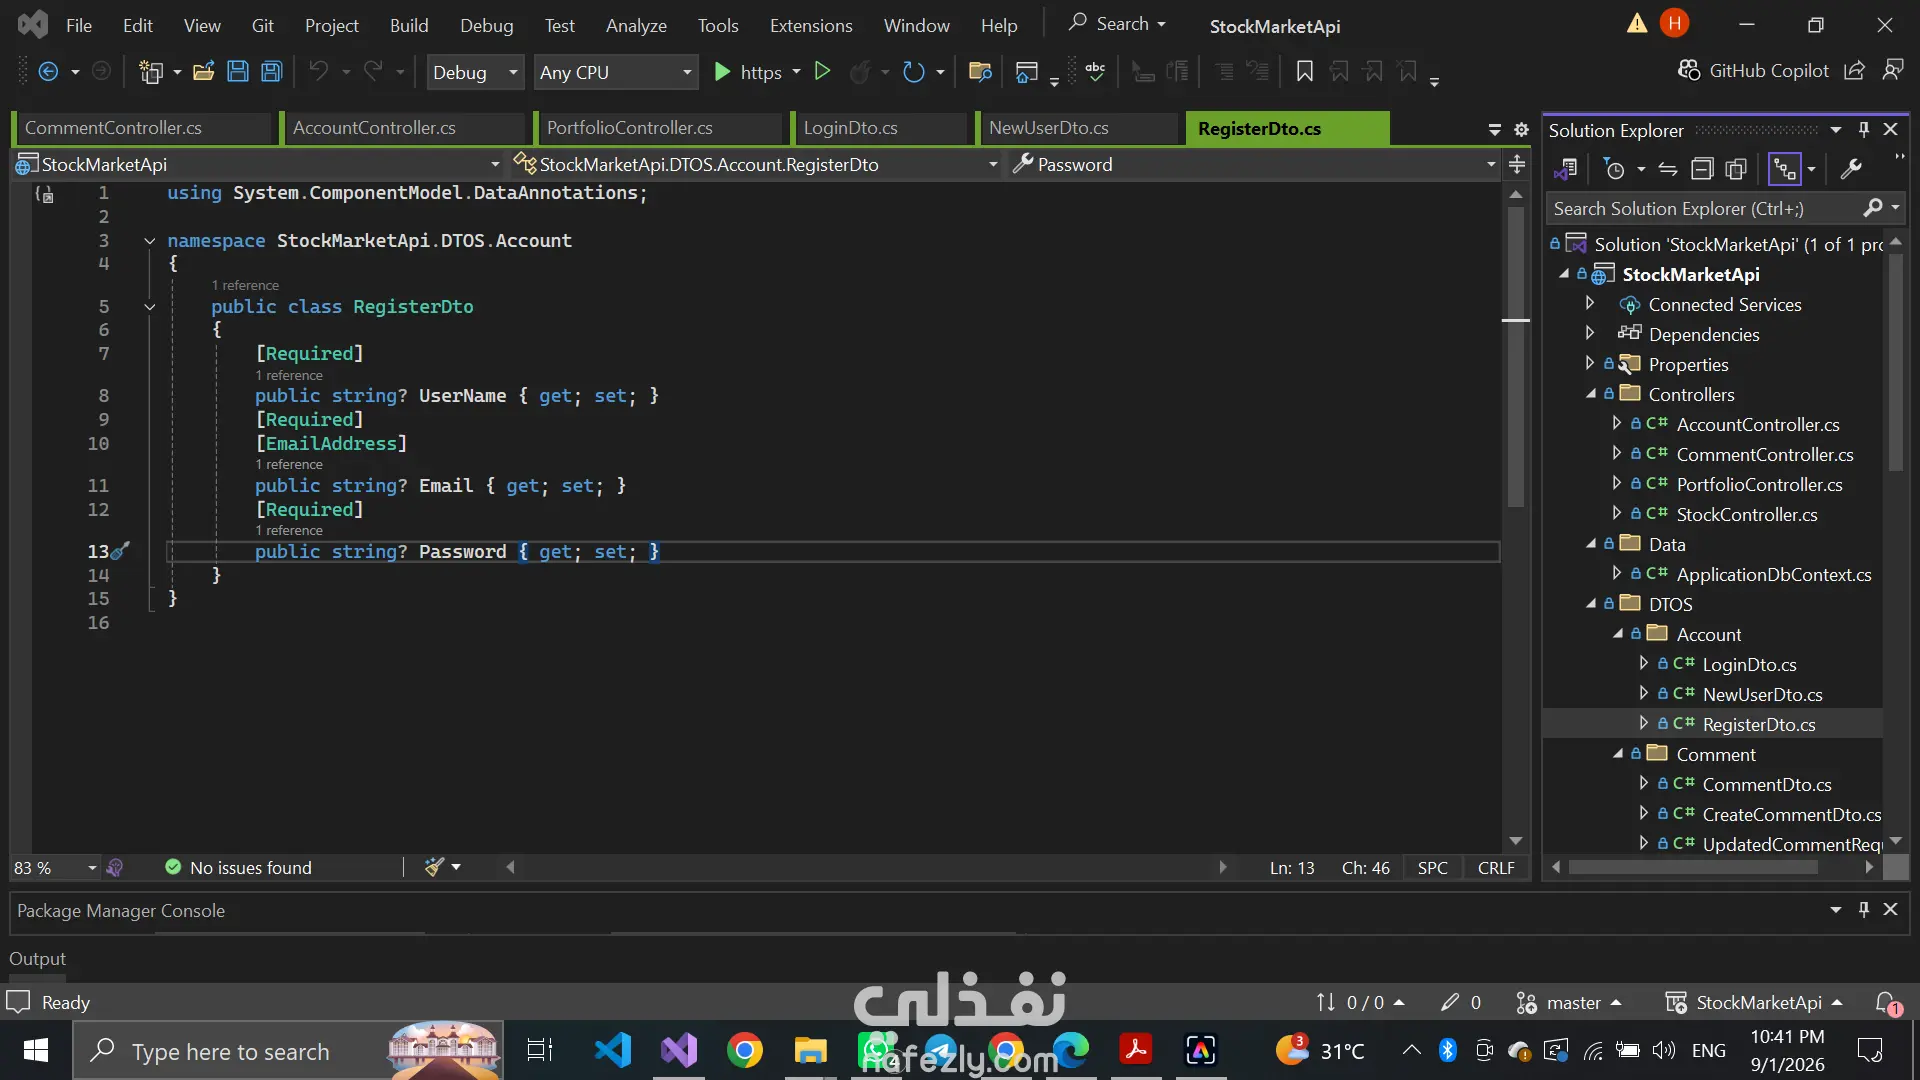
Task: Toggle Show All Files in Solution Explorer
Action: [x=1736, y=170]
